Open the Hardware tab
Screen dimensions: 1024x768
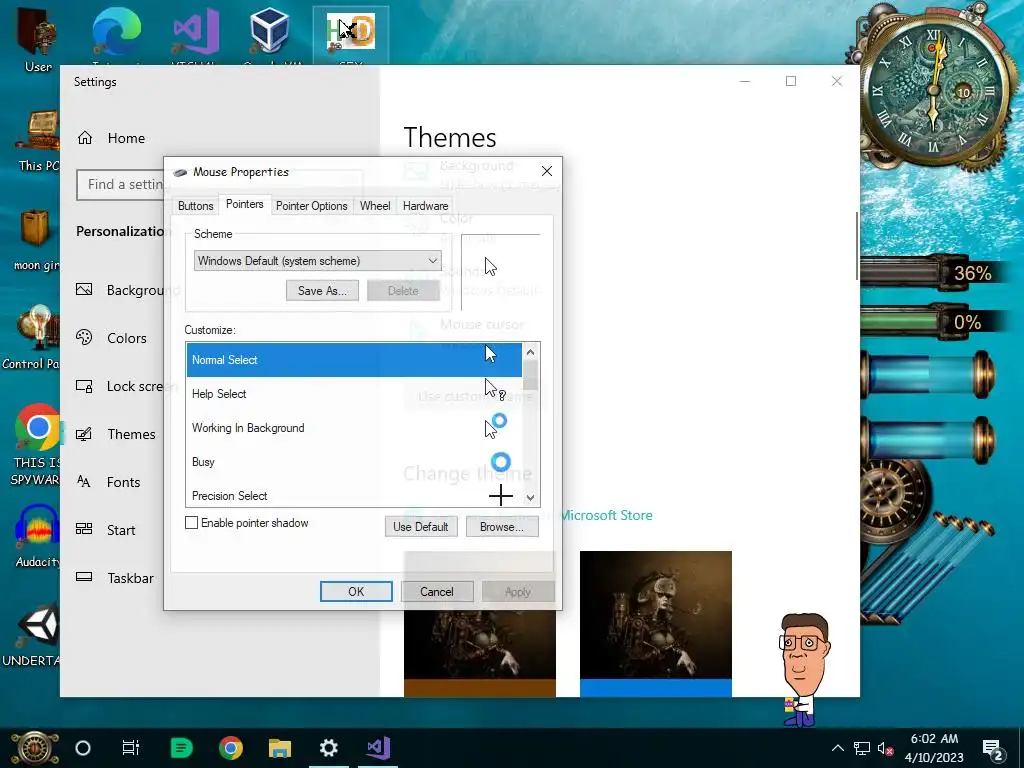click(425, 206)
